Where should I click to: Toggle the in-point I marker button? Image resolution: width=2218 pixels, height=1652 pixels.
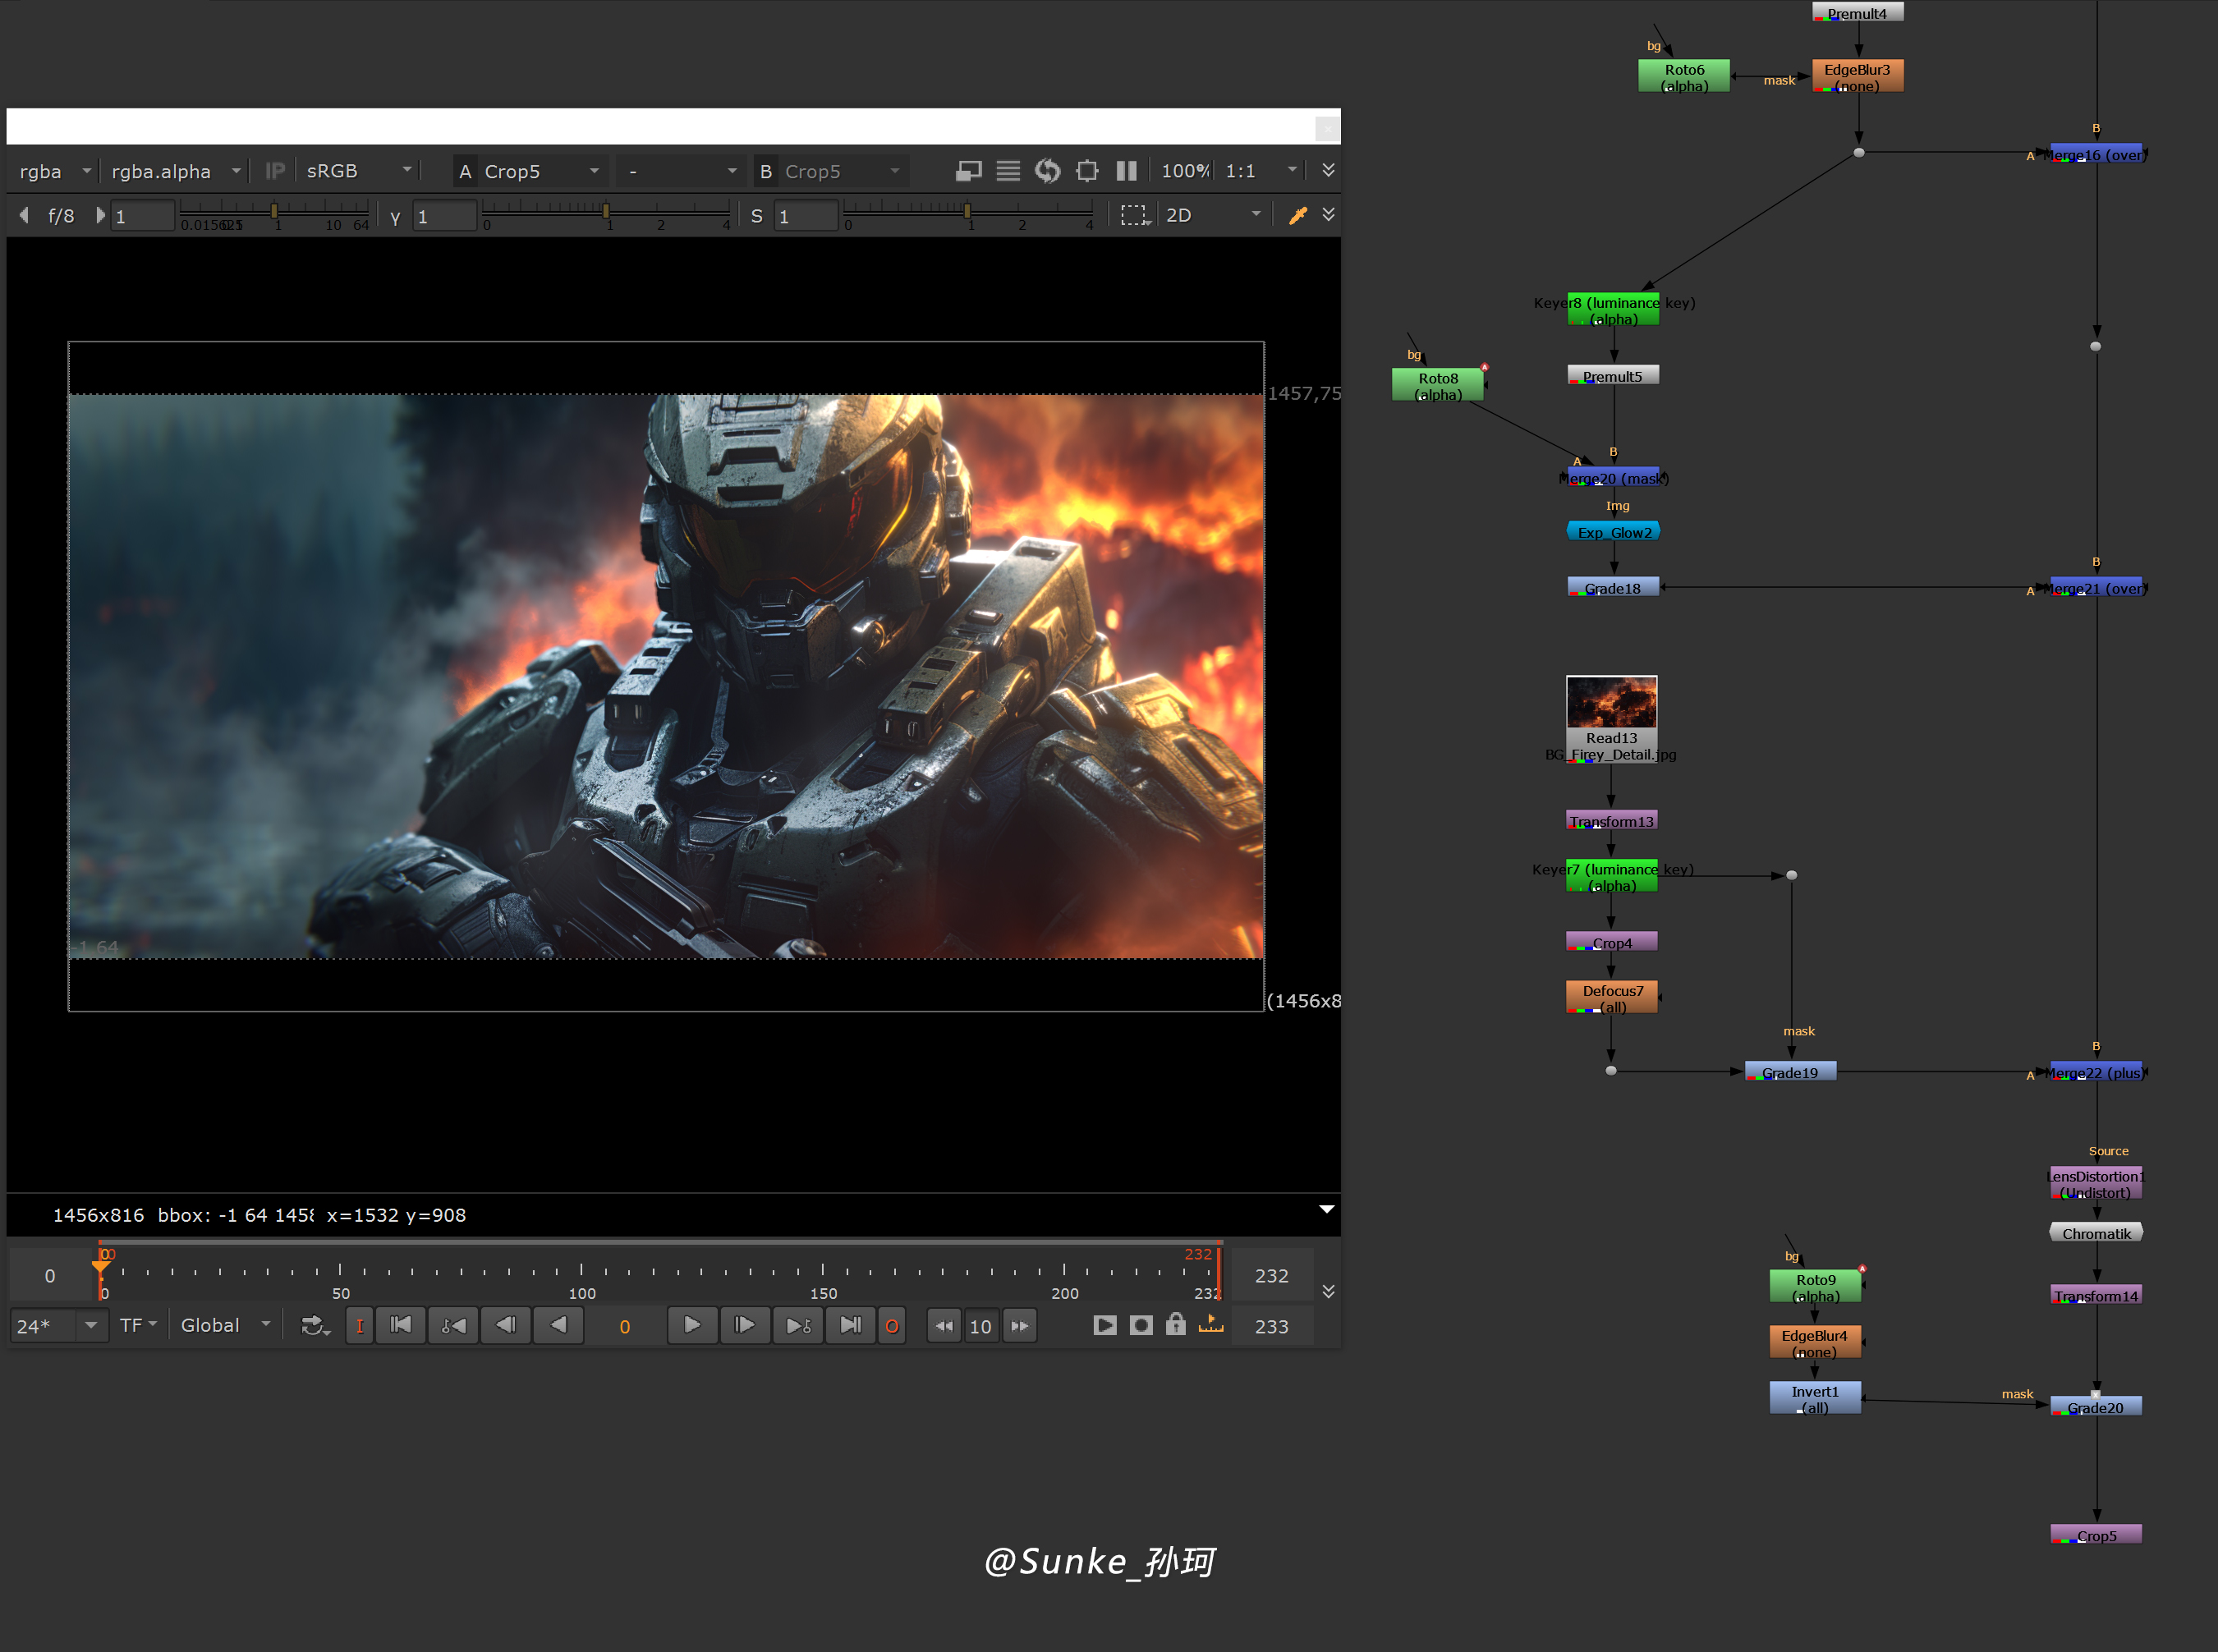[x=360, y=1326]
